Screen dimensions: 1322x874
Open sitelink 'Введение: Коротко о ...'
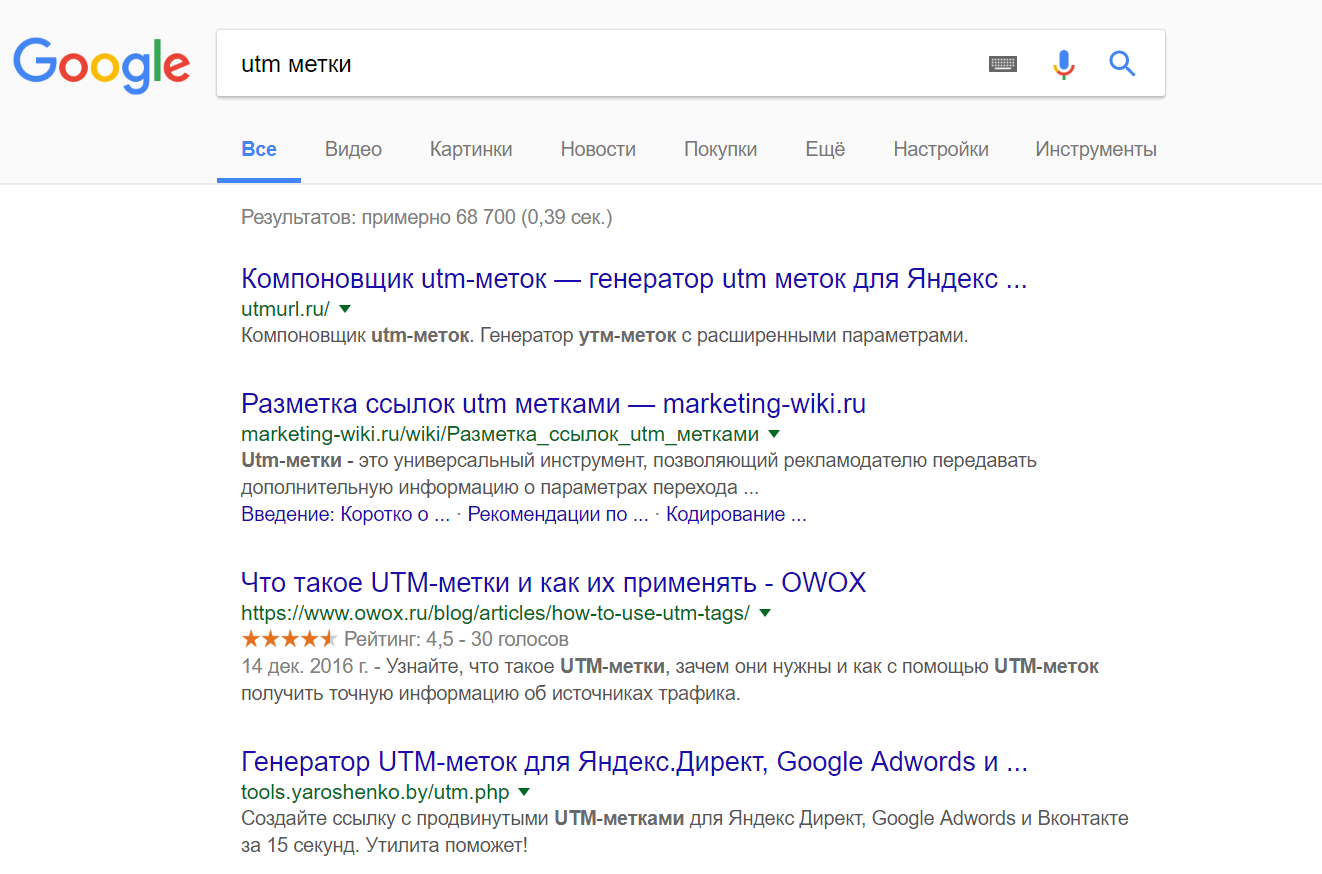pos(346,515)
